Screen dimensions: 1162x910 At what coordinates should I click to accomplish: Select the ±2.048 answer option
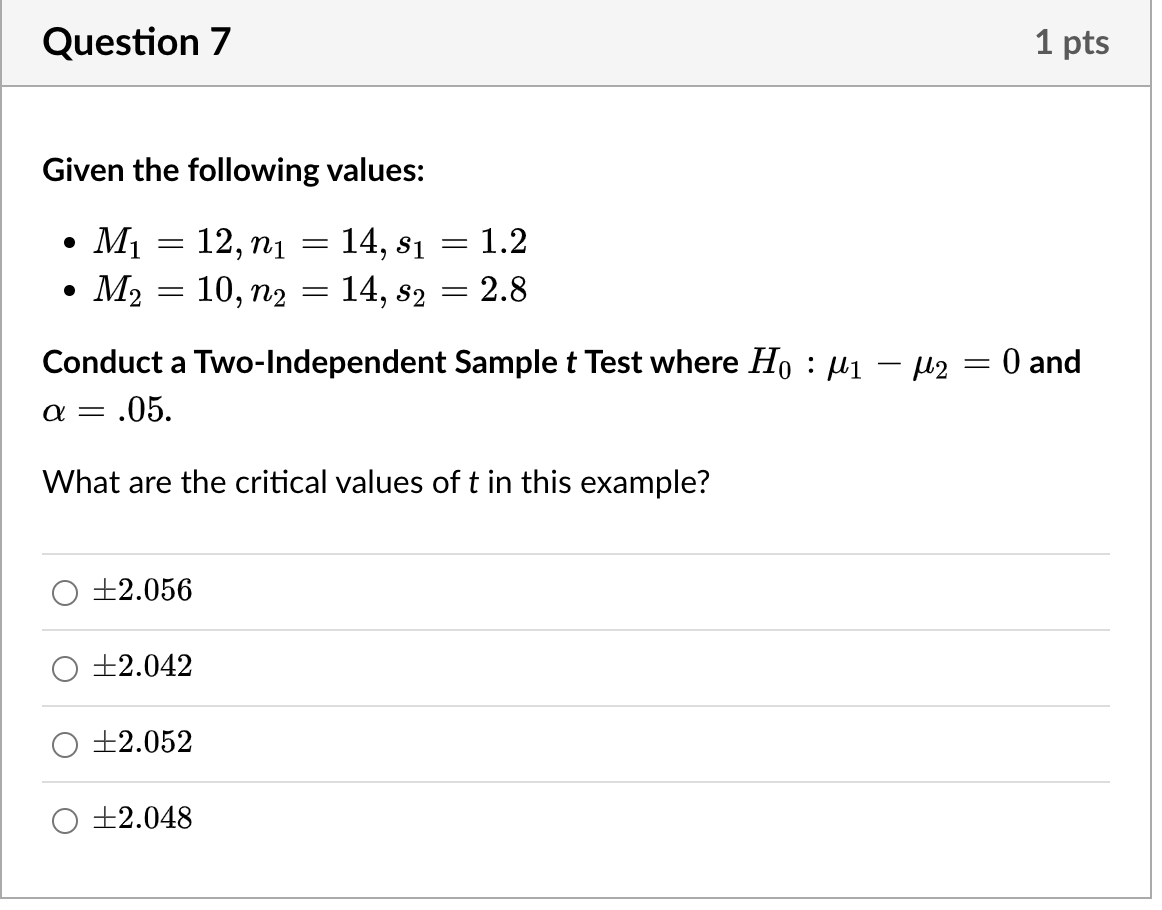point(65,820)
